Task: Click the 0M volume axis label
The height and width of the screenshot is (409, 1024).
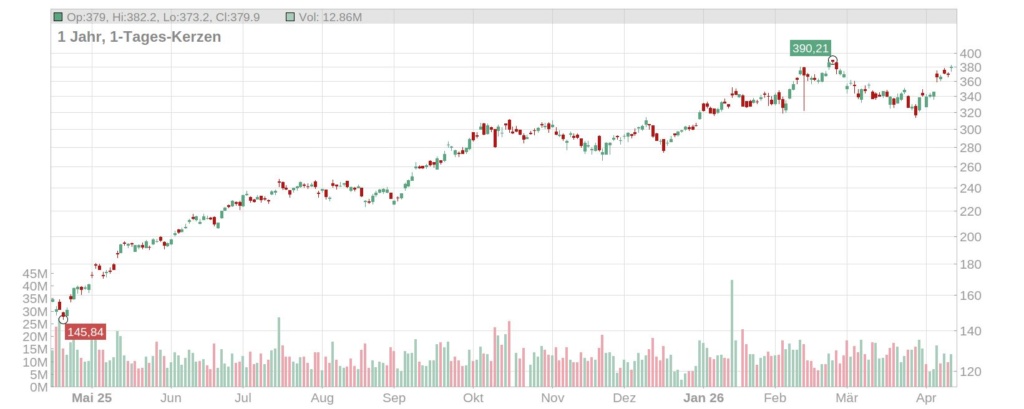Action: coord(38,386)
